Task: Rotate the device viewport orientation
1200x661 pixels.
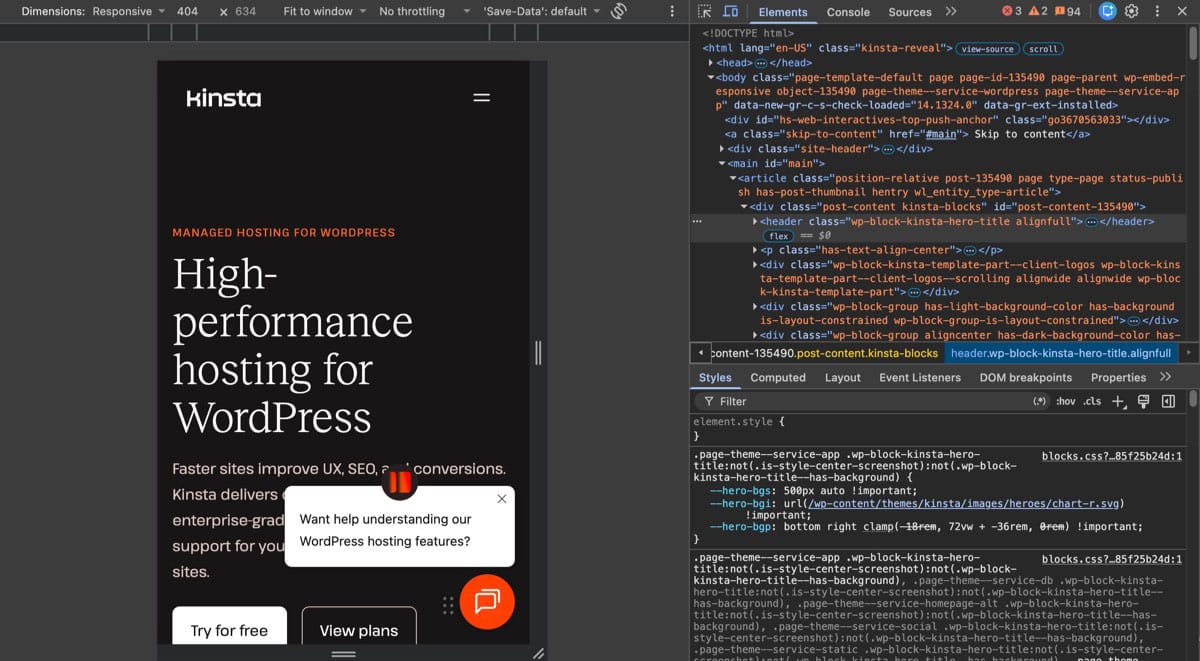Action: (619, 12)
